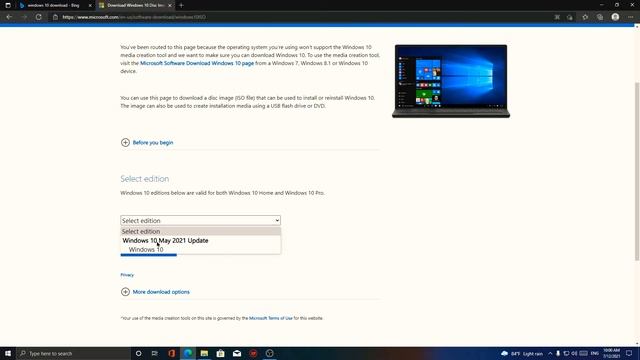This screenshot has width=640, height=360.
Task: Open Task View from taskbar
Action: coord(155,353)
